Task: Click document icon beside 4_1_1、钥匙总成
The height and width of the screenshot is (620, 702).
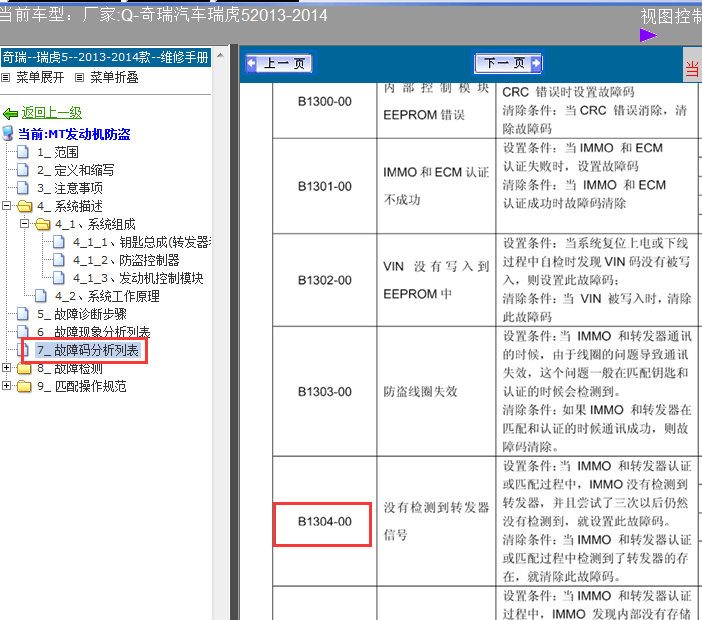Action: point(59,242)
